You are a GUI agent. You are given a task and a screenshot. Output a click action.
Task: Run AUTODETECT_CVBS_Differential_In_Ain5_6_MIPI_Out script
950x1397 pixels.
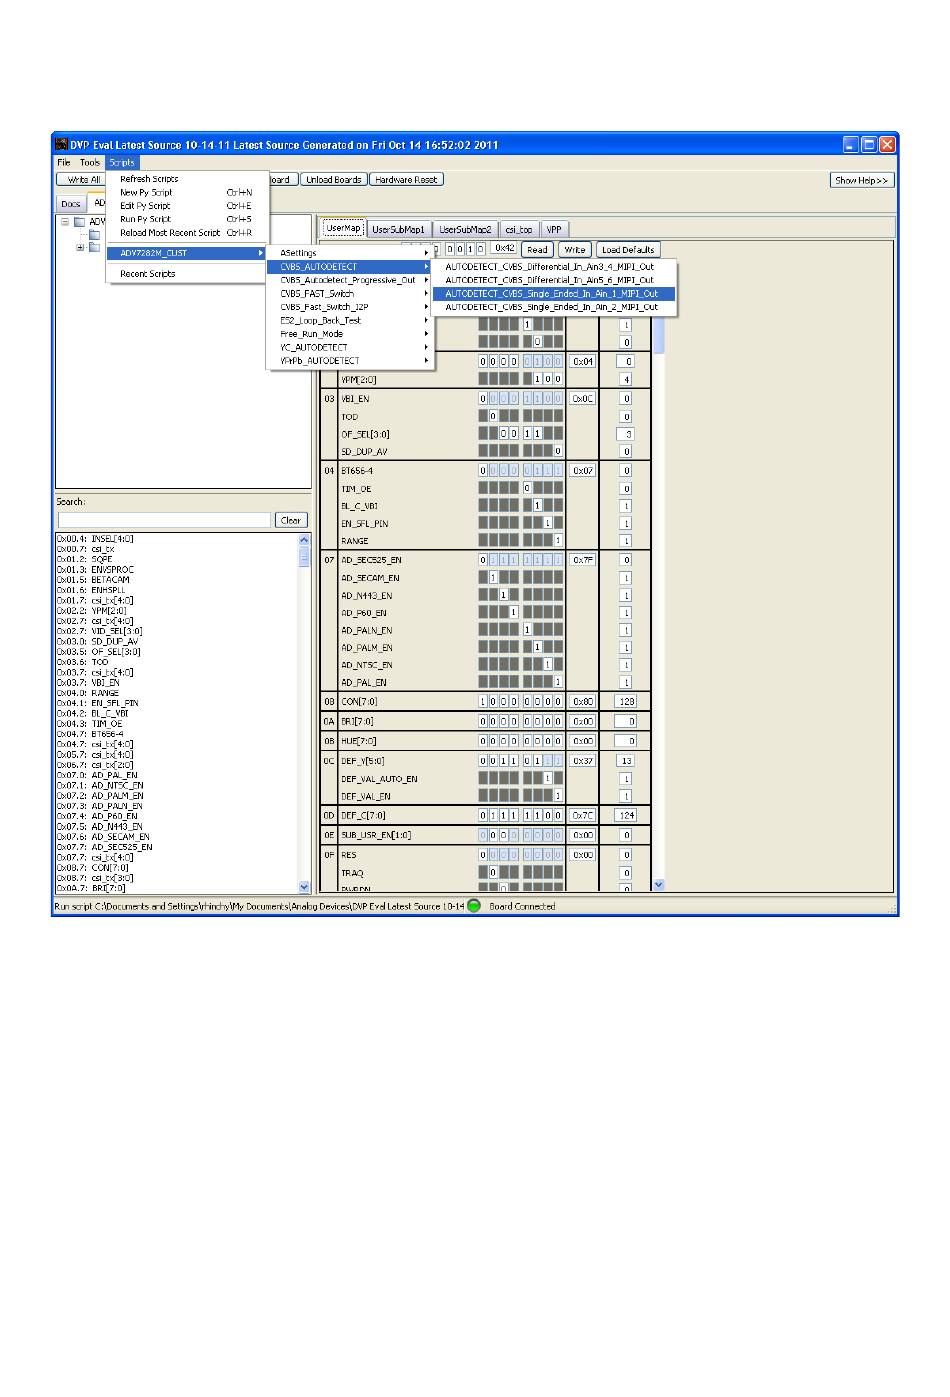tap(555, 280)
